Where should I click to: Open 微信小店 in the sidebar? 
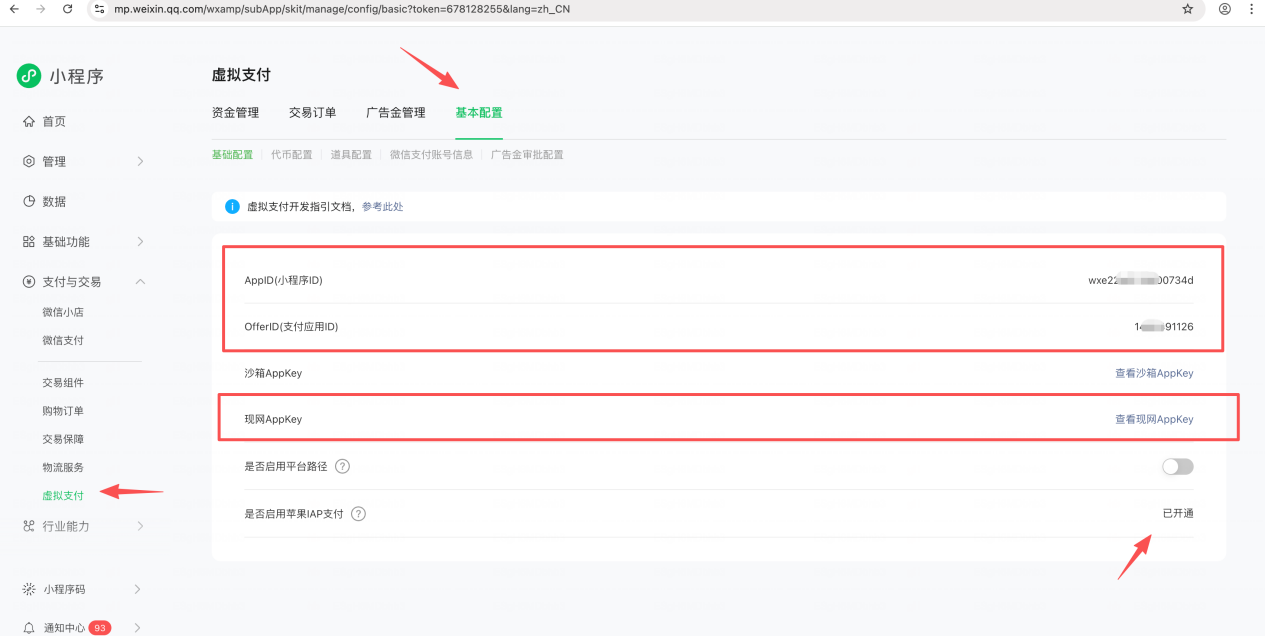tap(63, 312)
